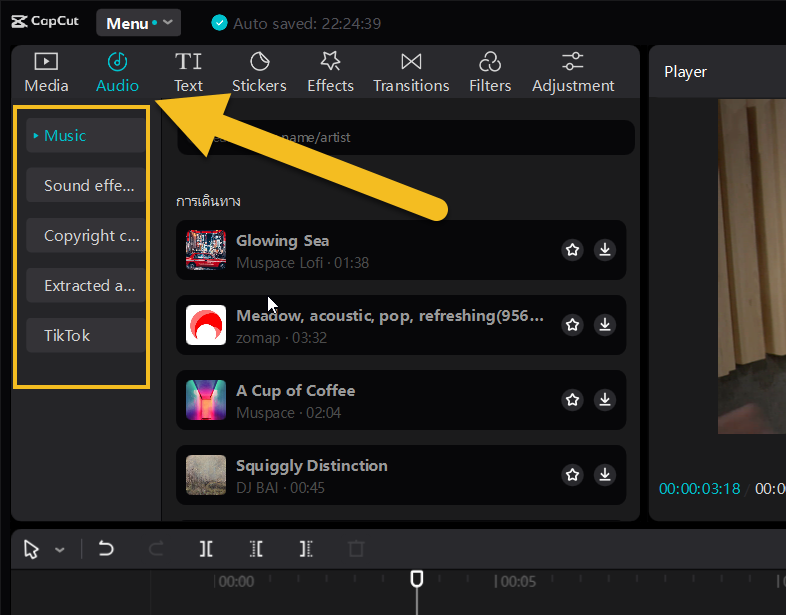786x615 pixels.
Task: Select the Glowing Sea title text
Action: [283, 241]
